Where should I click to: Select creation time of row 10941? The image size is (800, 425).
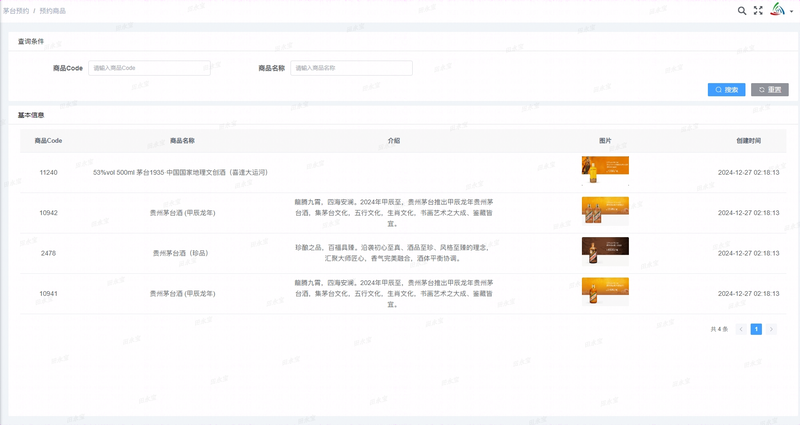pos(748,293)
